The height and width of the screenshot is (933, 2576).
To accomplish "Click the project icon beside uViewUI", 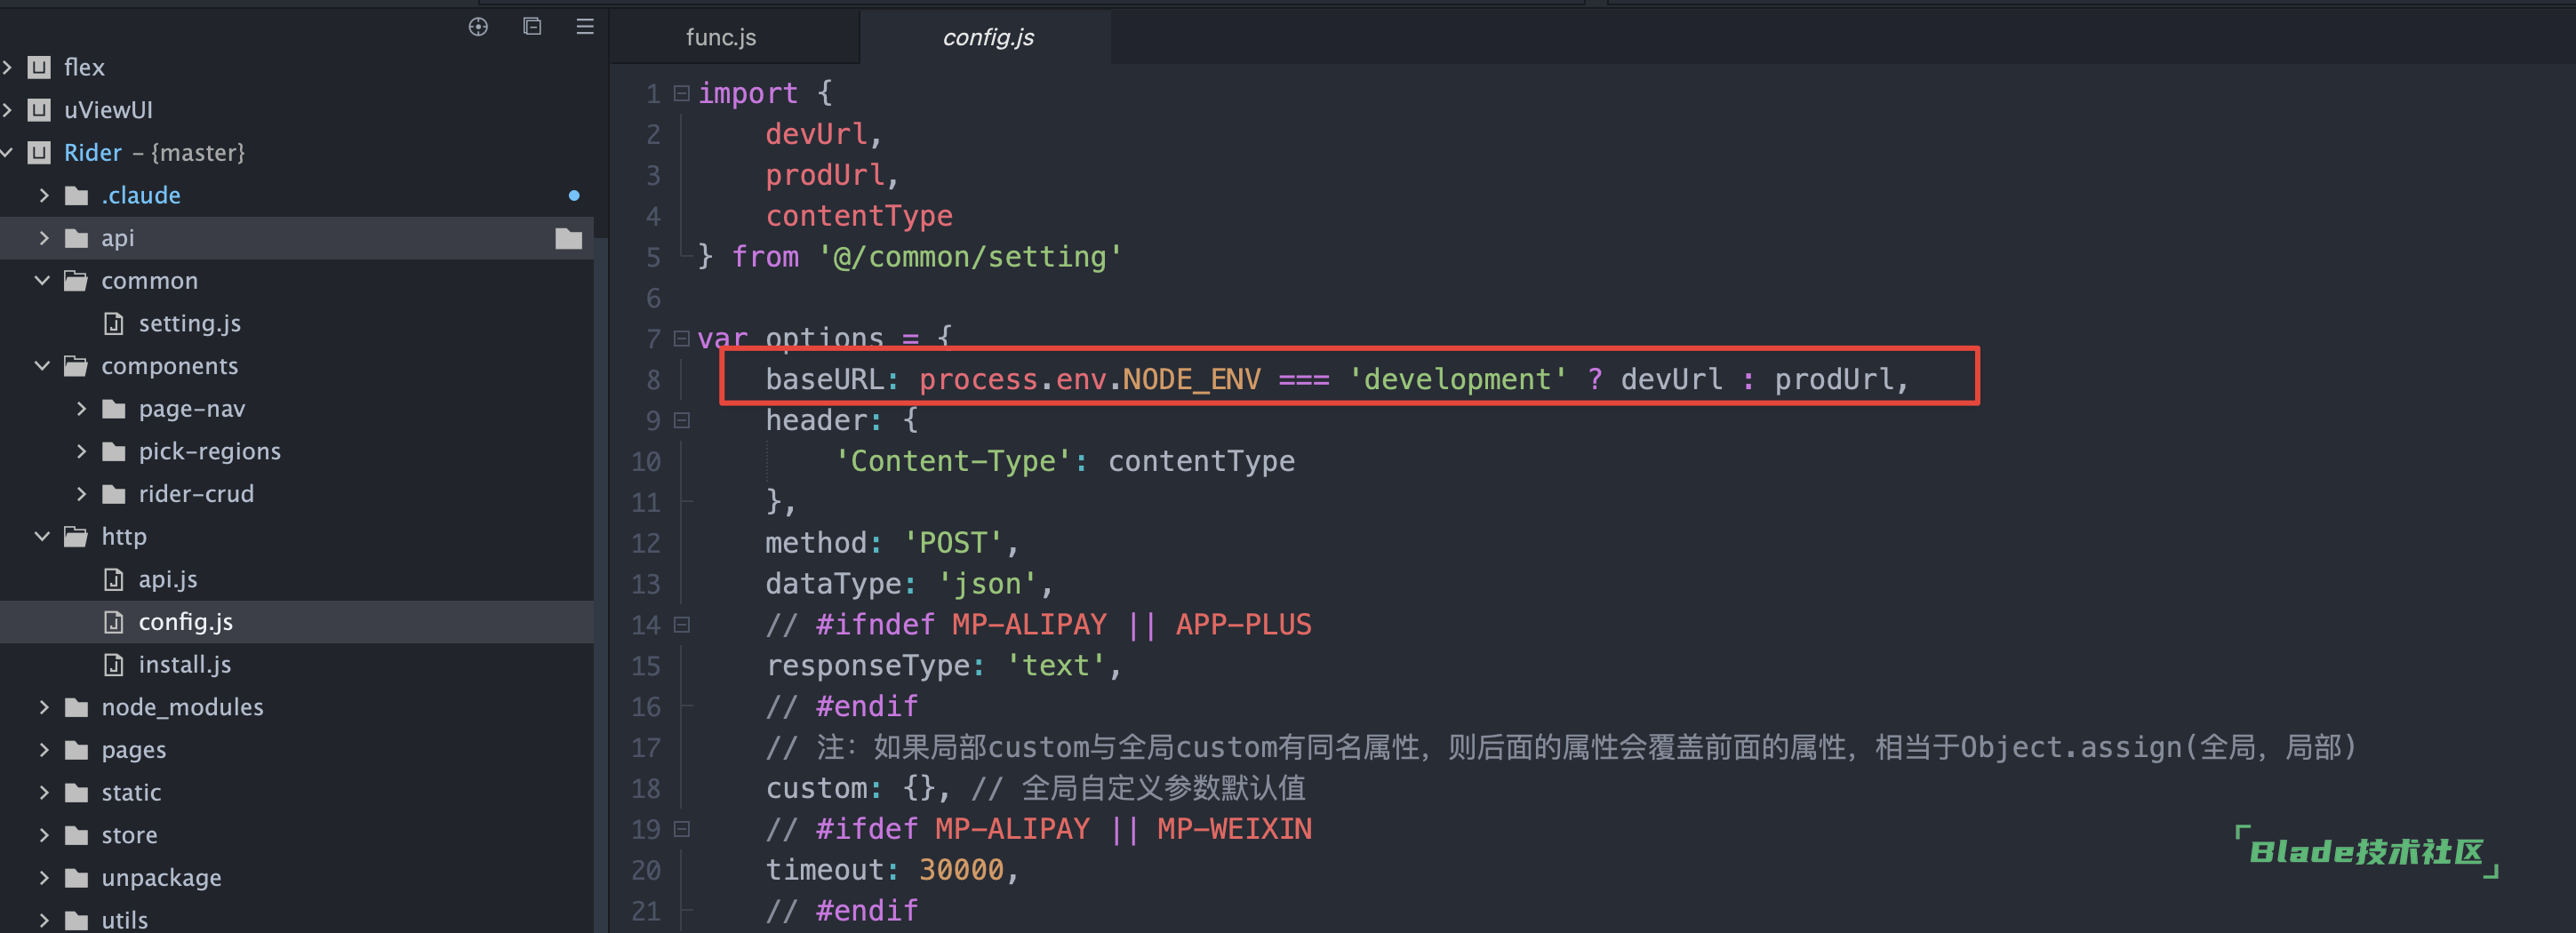I will [38, 110].
